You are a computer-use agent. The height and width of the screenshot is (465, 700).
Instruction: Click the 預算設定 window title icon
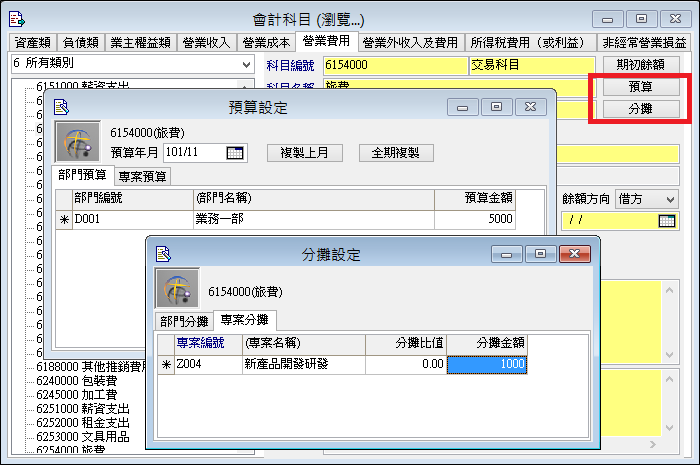pyautogui.click(x=62, y=106)
